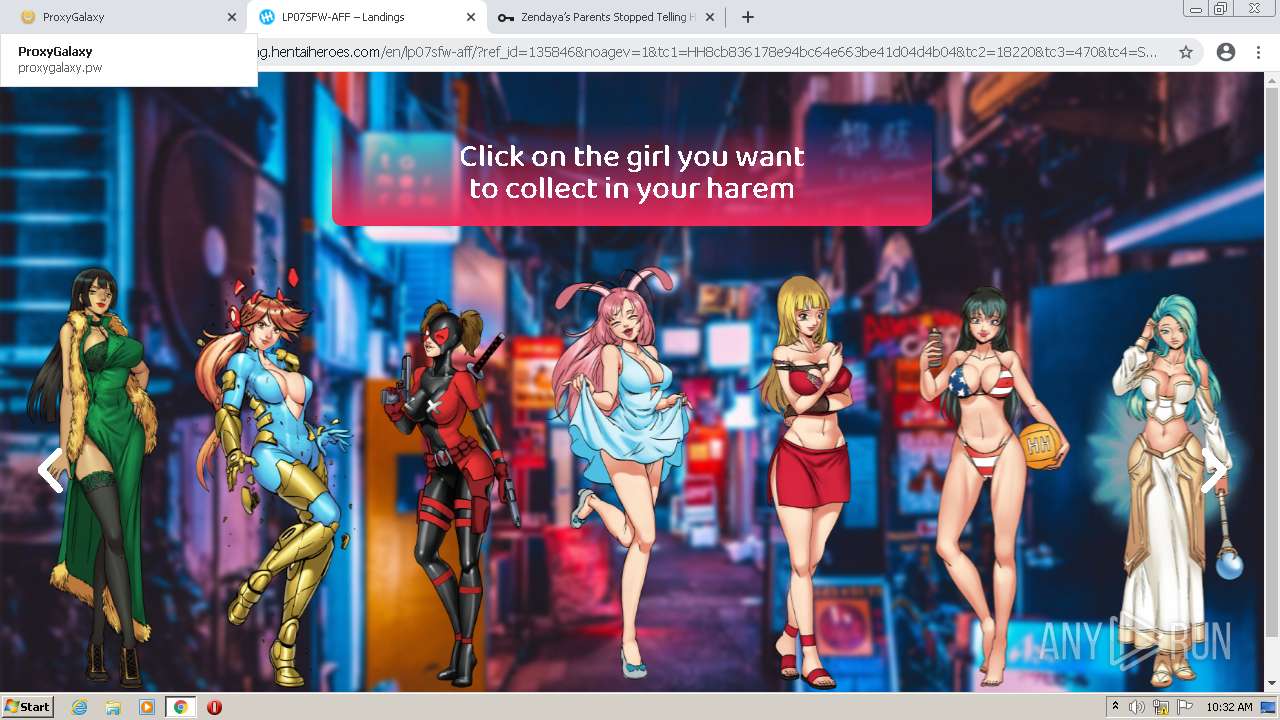Close the ProxyGalaxy tab
The height and width of the screenshot is (720, 1280).
[x=232, y=17]
